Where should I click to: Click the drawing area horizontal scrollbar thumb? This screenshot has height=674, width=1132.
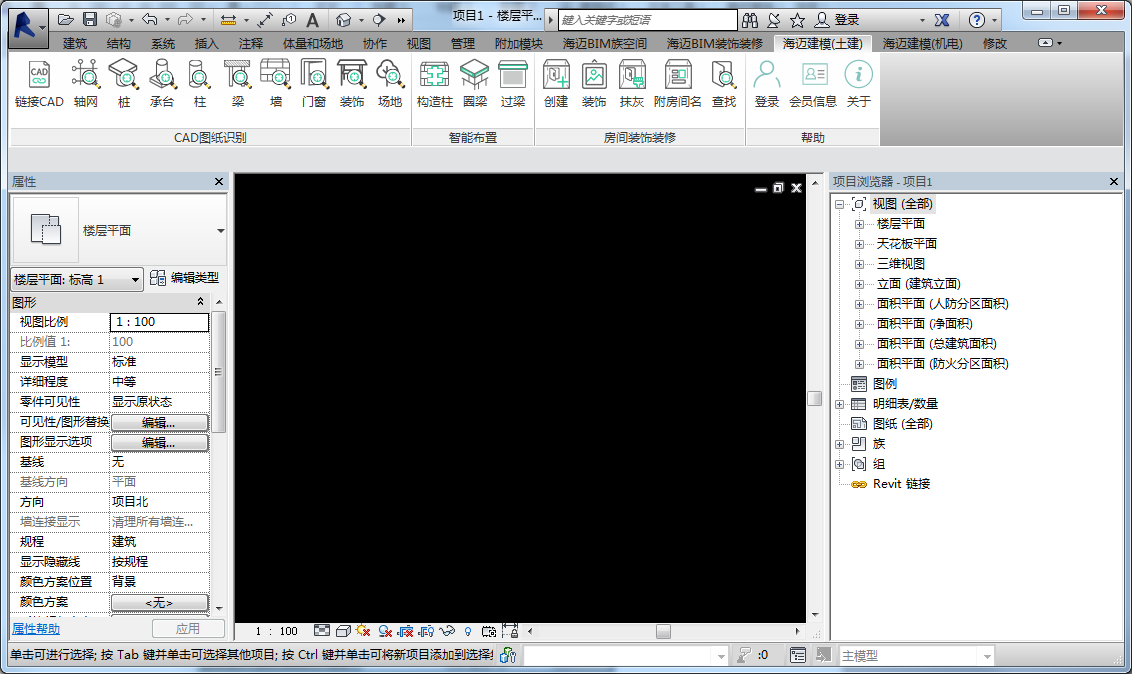[x=663, y=631]
